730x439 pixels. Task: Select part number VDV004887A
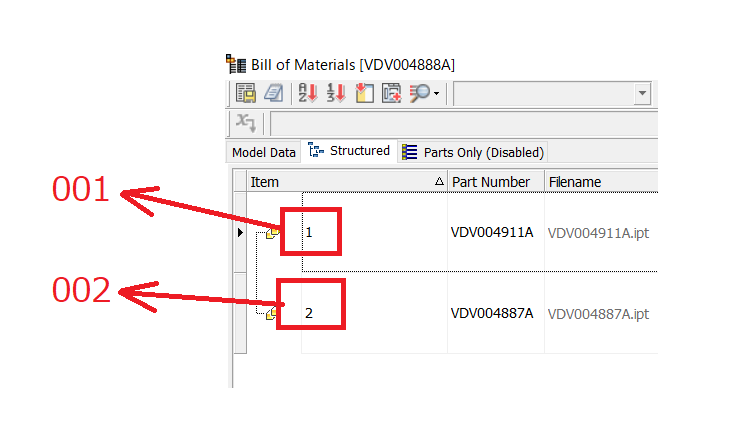(492, 313)
